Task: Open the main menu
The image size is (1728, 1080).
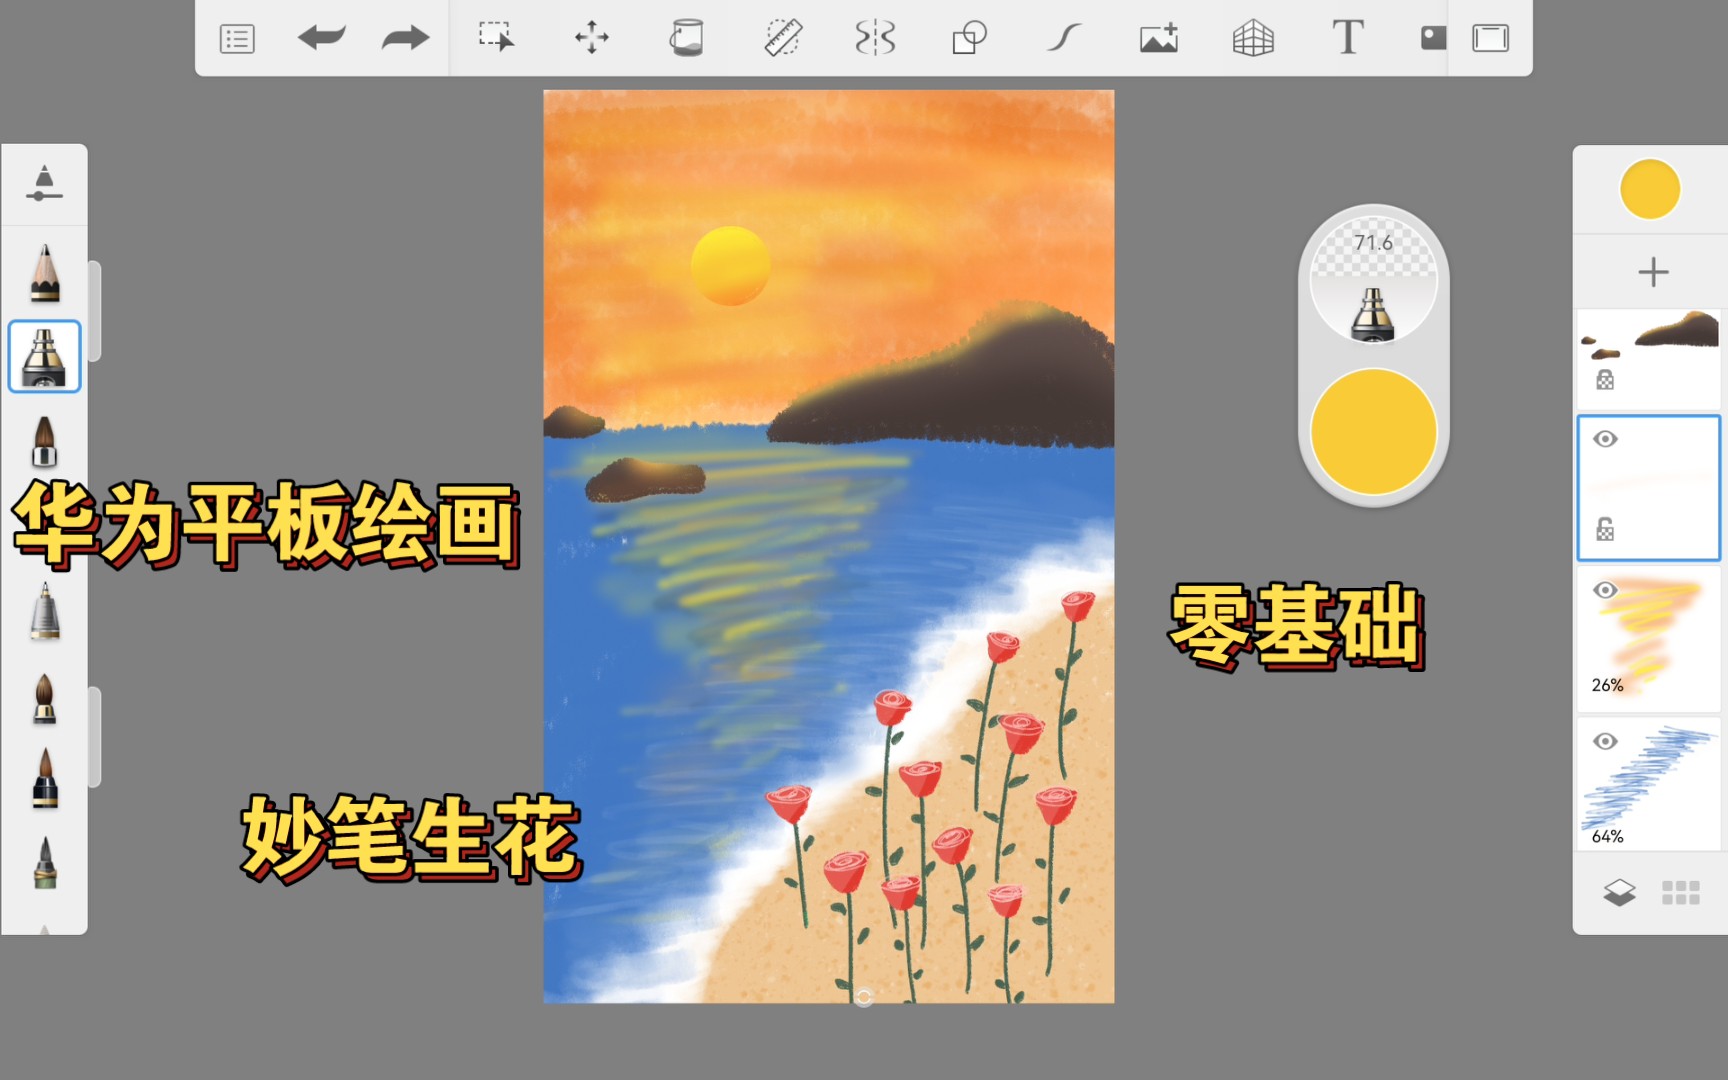Action: [x=236, y=37]
